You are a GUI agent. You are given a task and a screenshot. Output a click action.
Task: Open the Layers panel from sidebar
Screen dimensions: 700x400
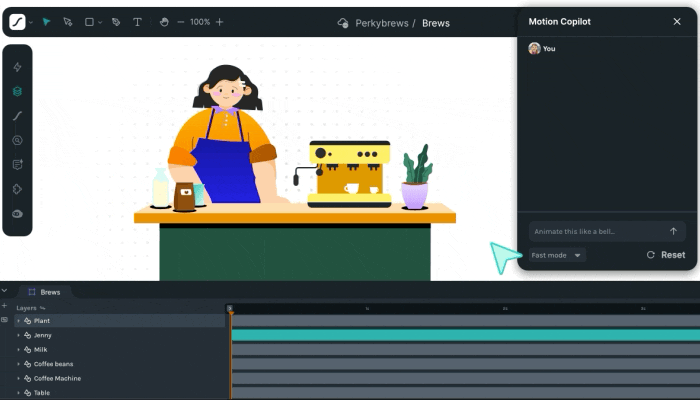(x=17, y=91)
